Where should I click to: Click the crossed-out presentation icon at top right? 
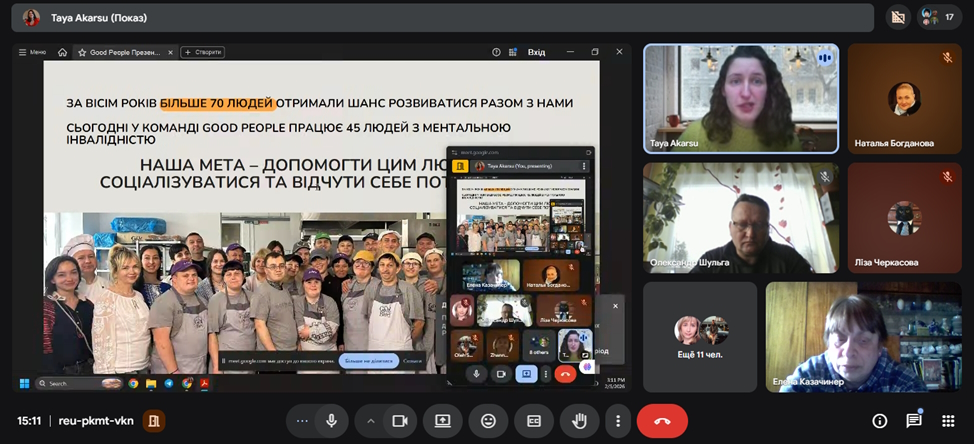tap(897, 17)
